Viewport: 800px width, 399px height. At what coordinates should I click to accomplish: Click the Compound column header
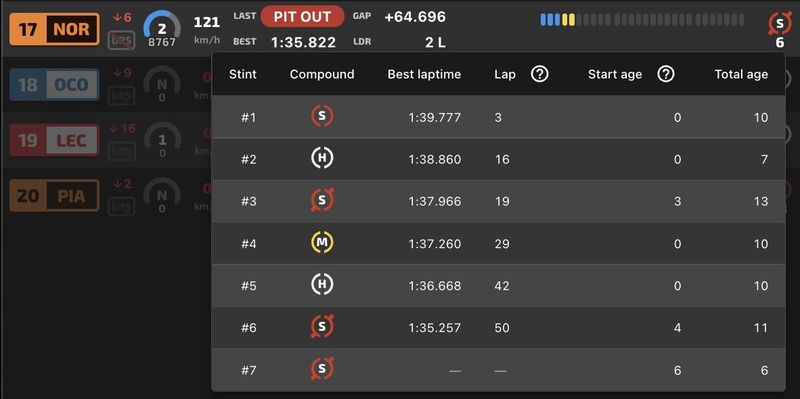pyautogui.click(x=322, y=74)
